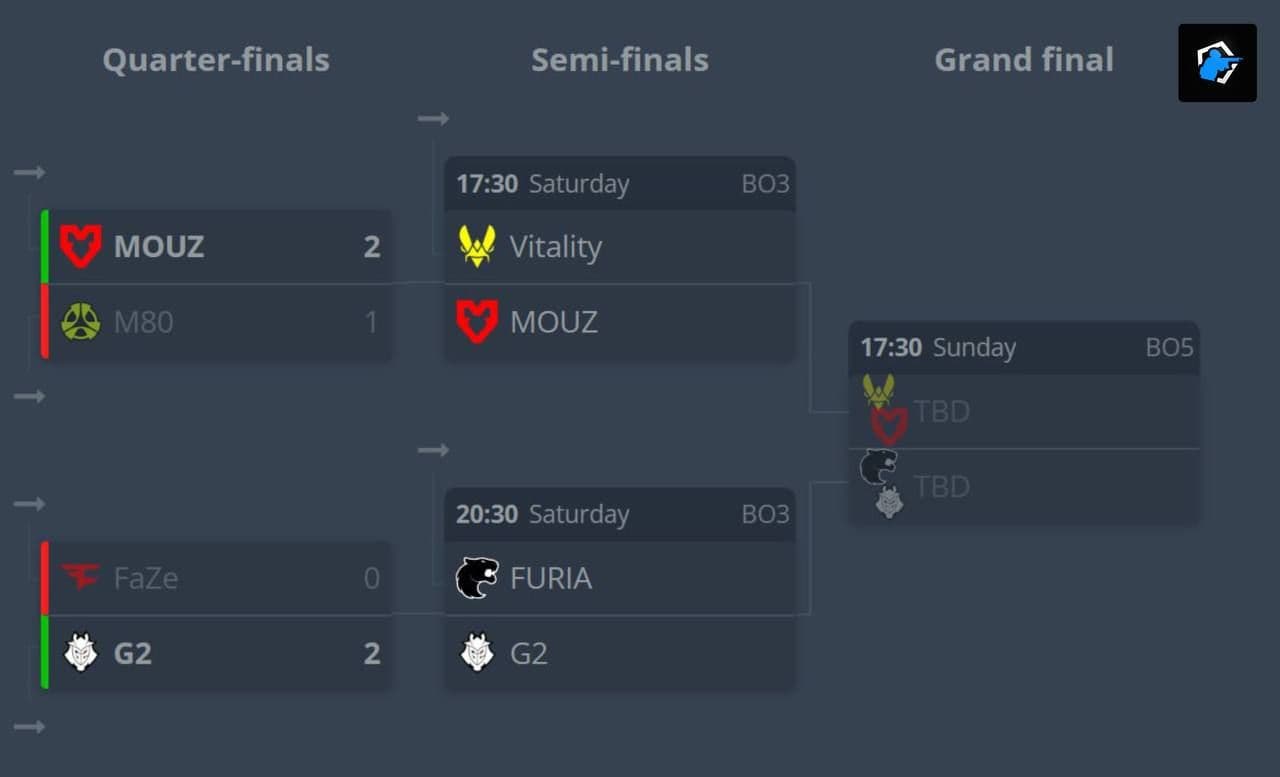Click the G2 logo in quarter-finals
This screenshot has width=1280, height=777.
(80, 653)
